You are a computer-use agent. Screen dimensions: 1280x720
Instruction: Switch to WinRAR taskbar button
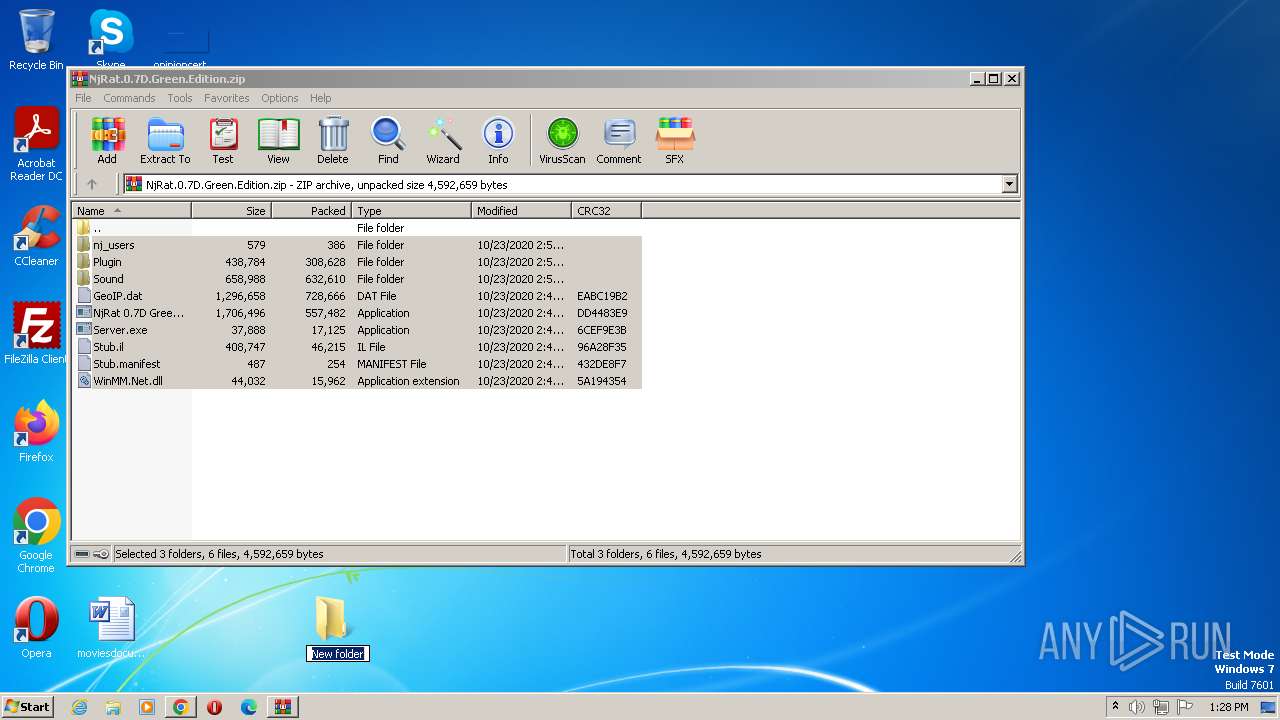pyautogui.click(x=283, y=707)
